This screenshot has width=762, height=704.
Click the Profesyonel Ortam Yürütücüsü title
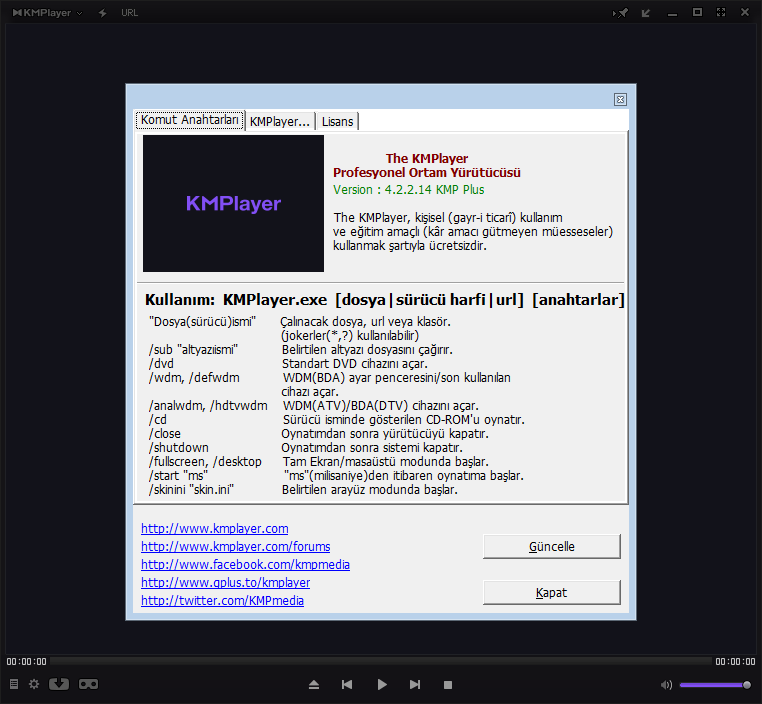[427, 172]
